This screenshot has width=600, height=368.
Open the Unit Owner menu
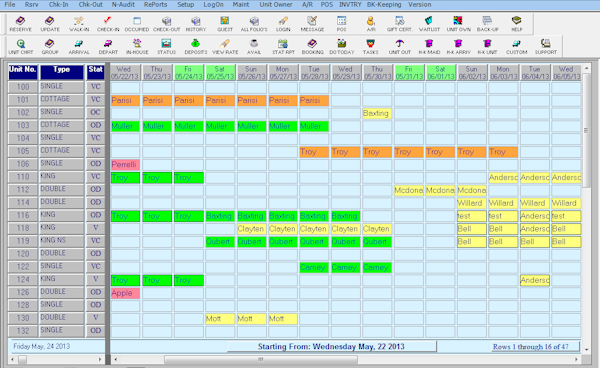pyautogui.click(x=276, y=5)
